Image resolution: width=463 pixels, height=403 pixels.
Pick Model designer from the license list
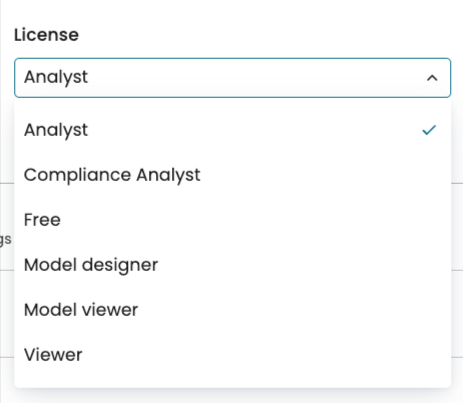pyautogui.click(x=232, y=265)
